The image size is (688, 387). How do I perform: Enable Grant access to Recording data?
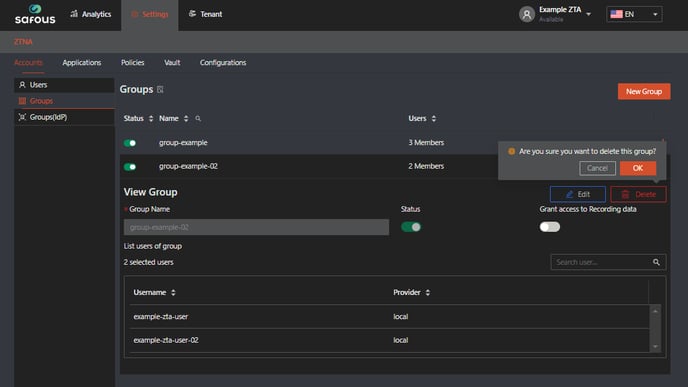(x=549, y=227)
